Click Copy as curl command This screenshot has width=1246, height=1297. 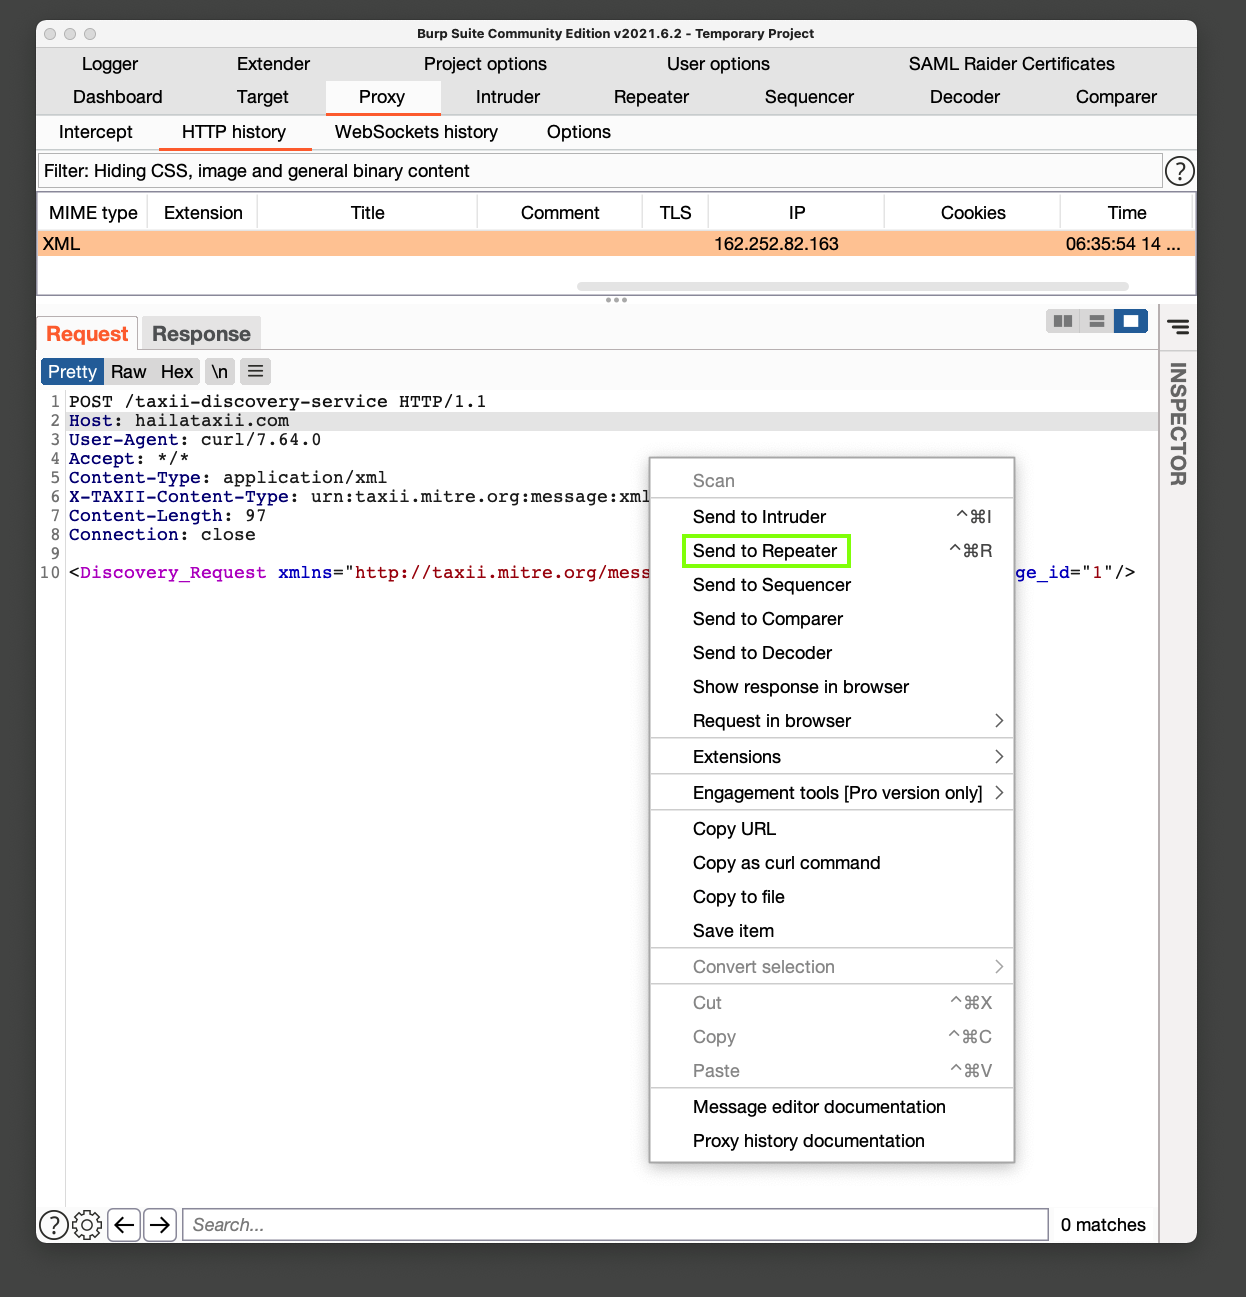(x=786, y=863)
